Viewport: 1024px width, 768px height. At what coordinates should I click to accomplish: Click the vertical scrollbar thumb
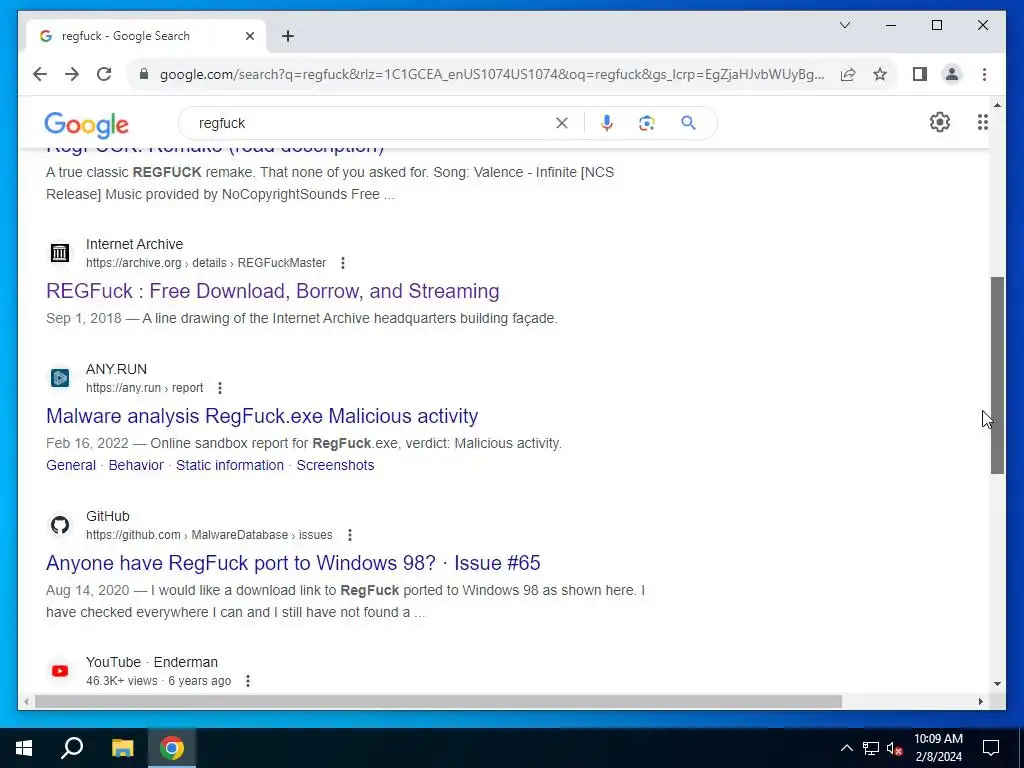997,376
